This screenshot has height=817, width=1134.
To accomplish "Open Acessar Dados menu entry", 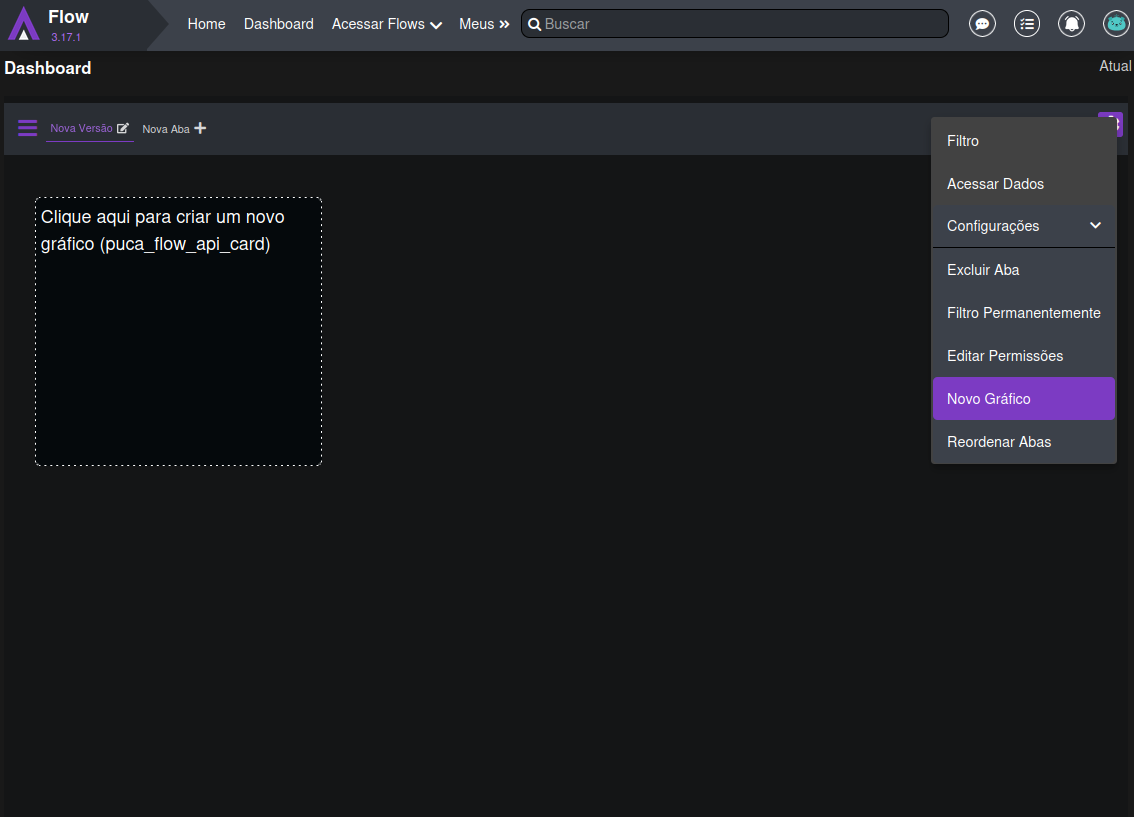I will tap(1023, 184).
